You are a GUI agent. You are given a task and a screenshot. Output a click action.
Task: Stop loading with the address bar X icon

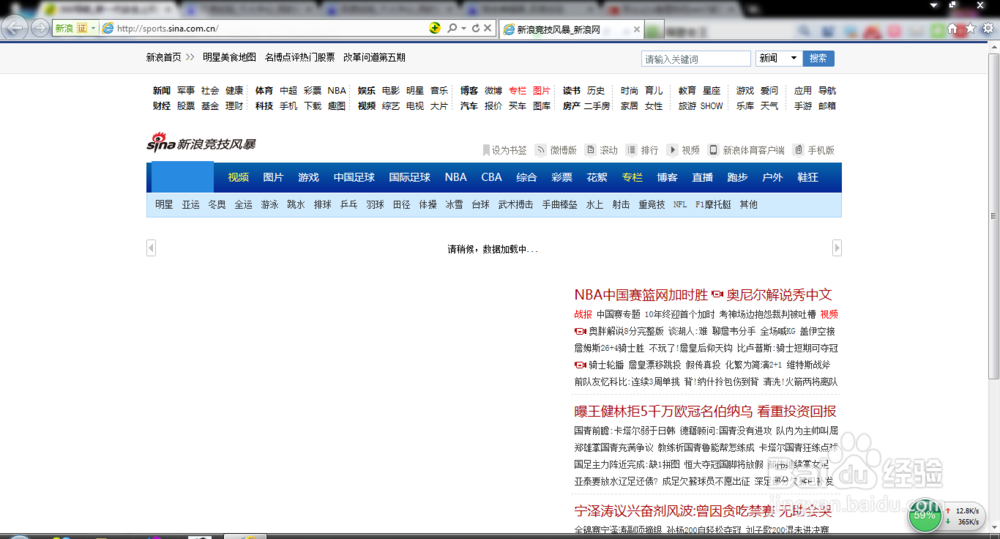point(487,28)
